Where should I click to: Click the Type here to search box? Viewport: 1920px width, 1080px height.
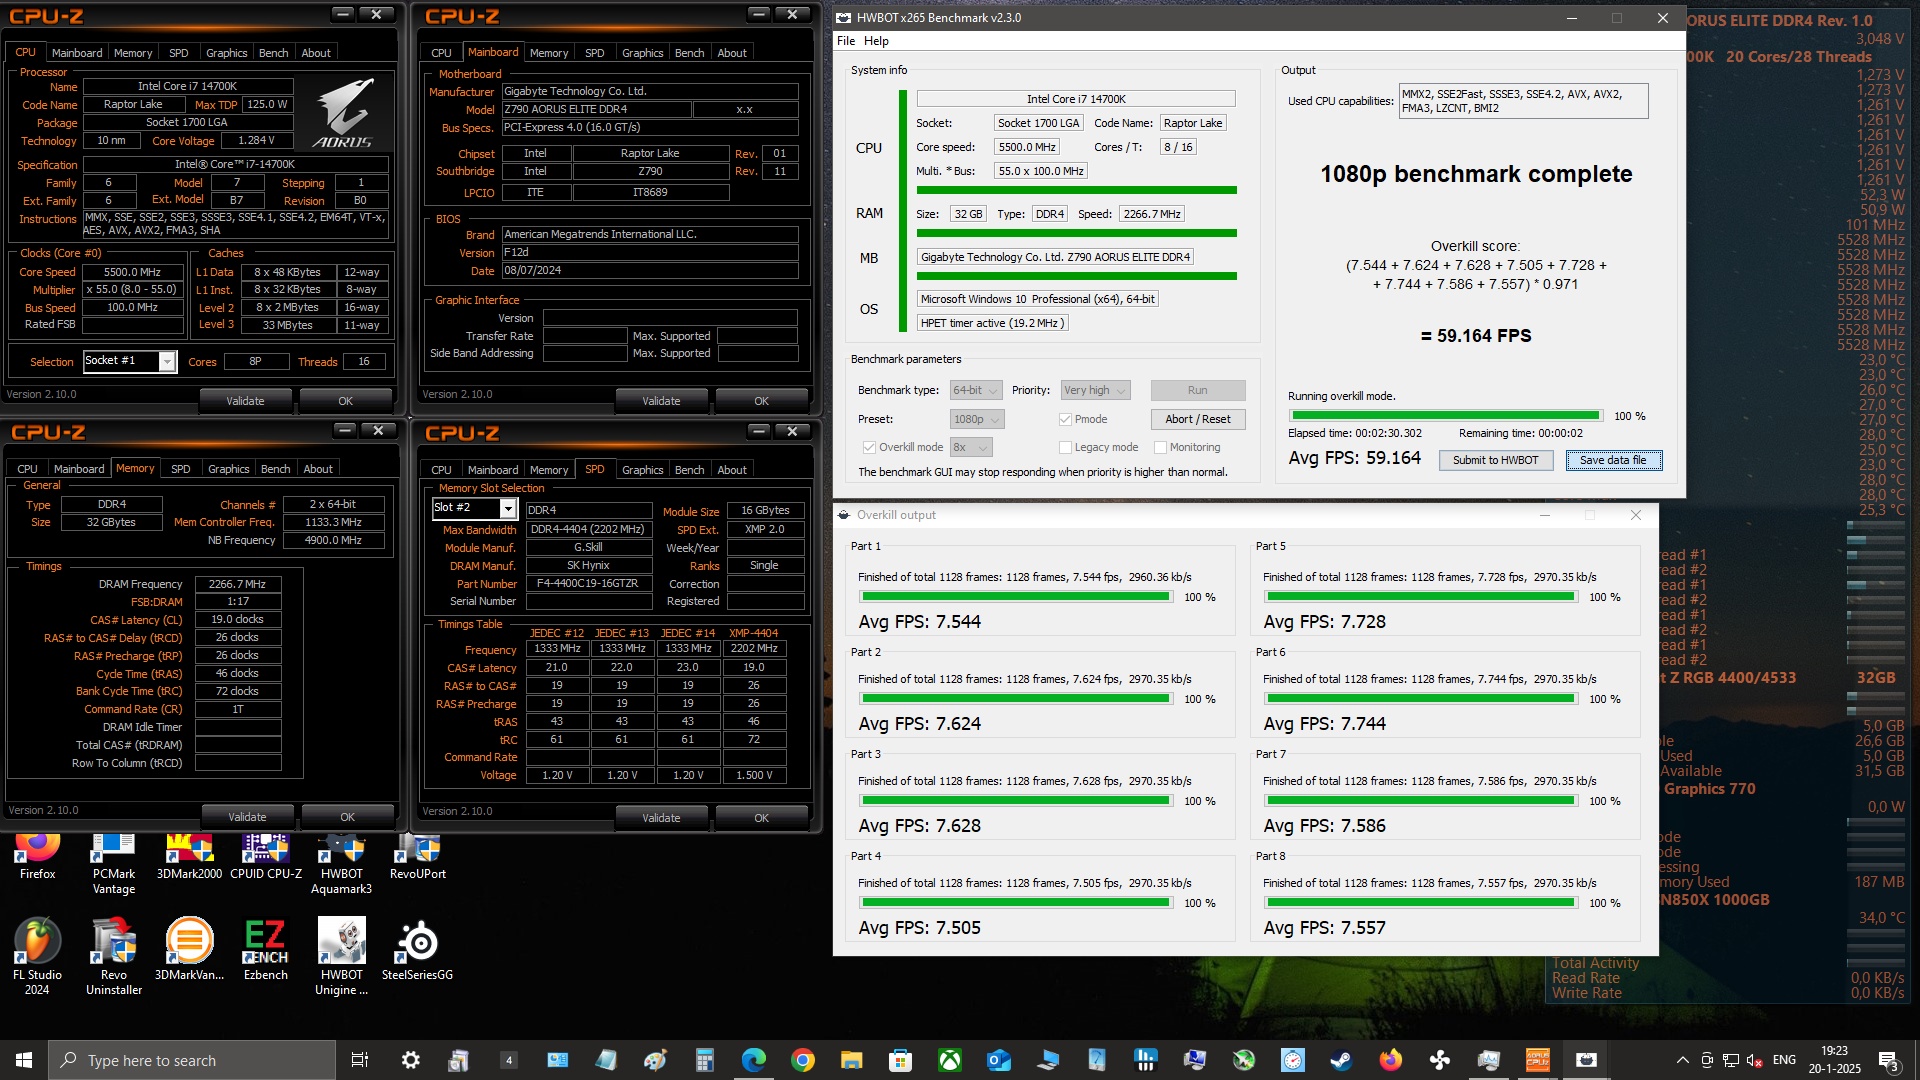coord(192,1060)
